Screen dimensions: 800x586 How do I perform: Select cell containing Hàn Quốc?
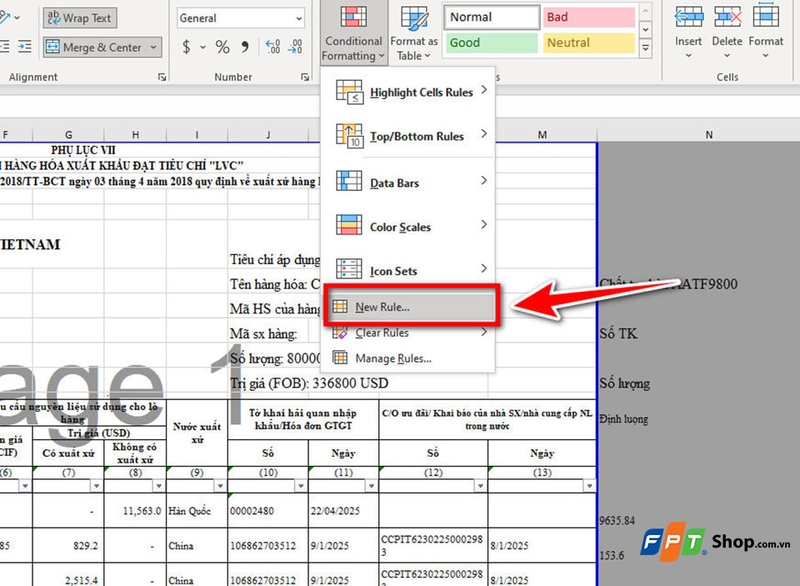click(x=197, y=511)
